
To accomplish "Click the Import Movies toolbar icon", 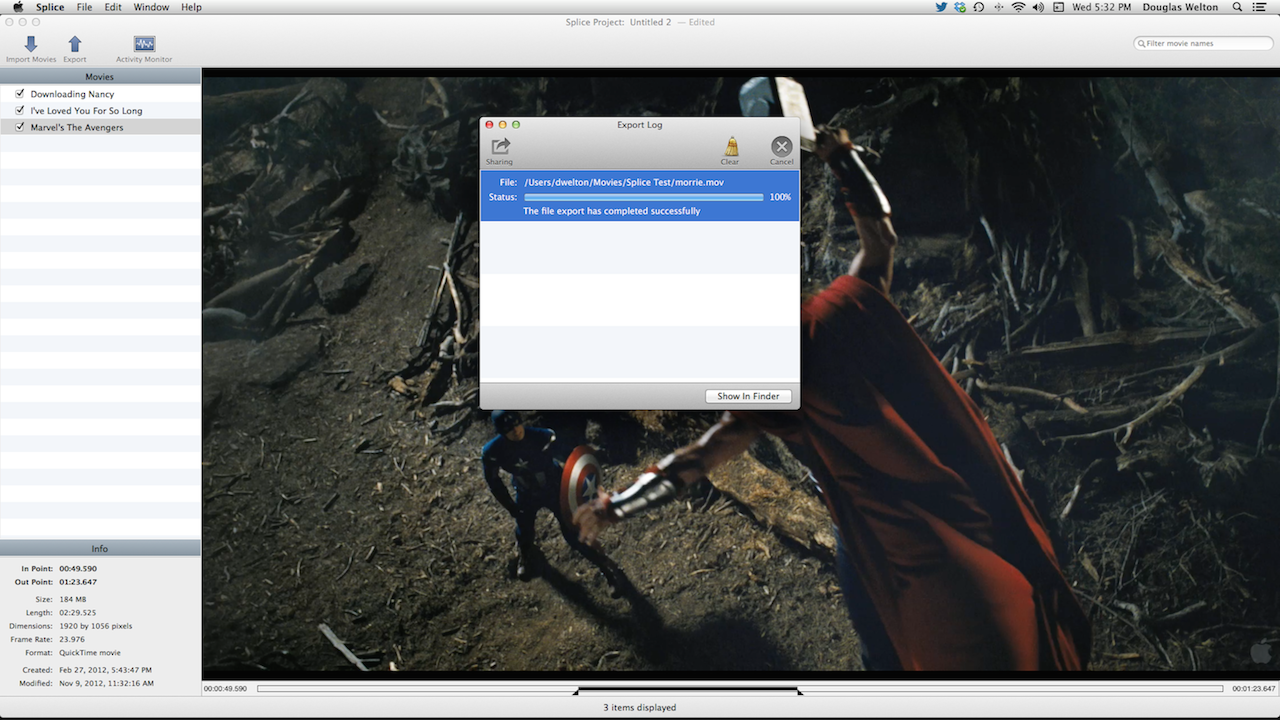I will (x=31, y=45).
